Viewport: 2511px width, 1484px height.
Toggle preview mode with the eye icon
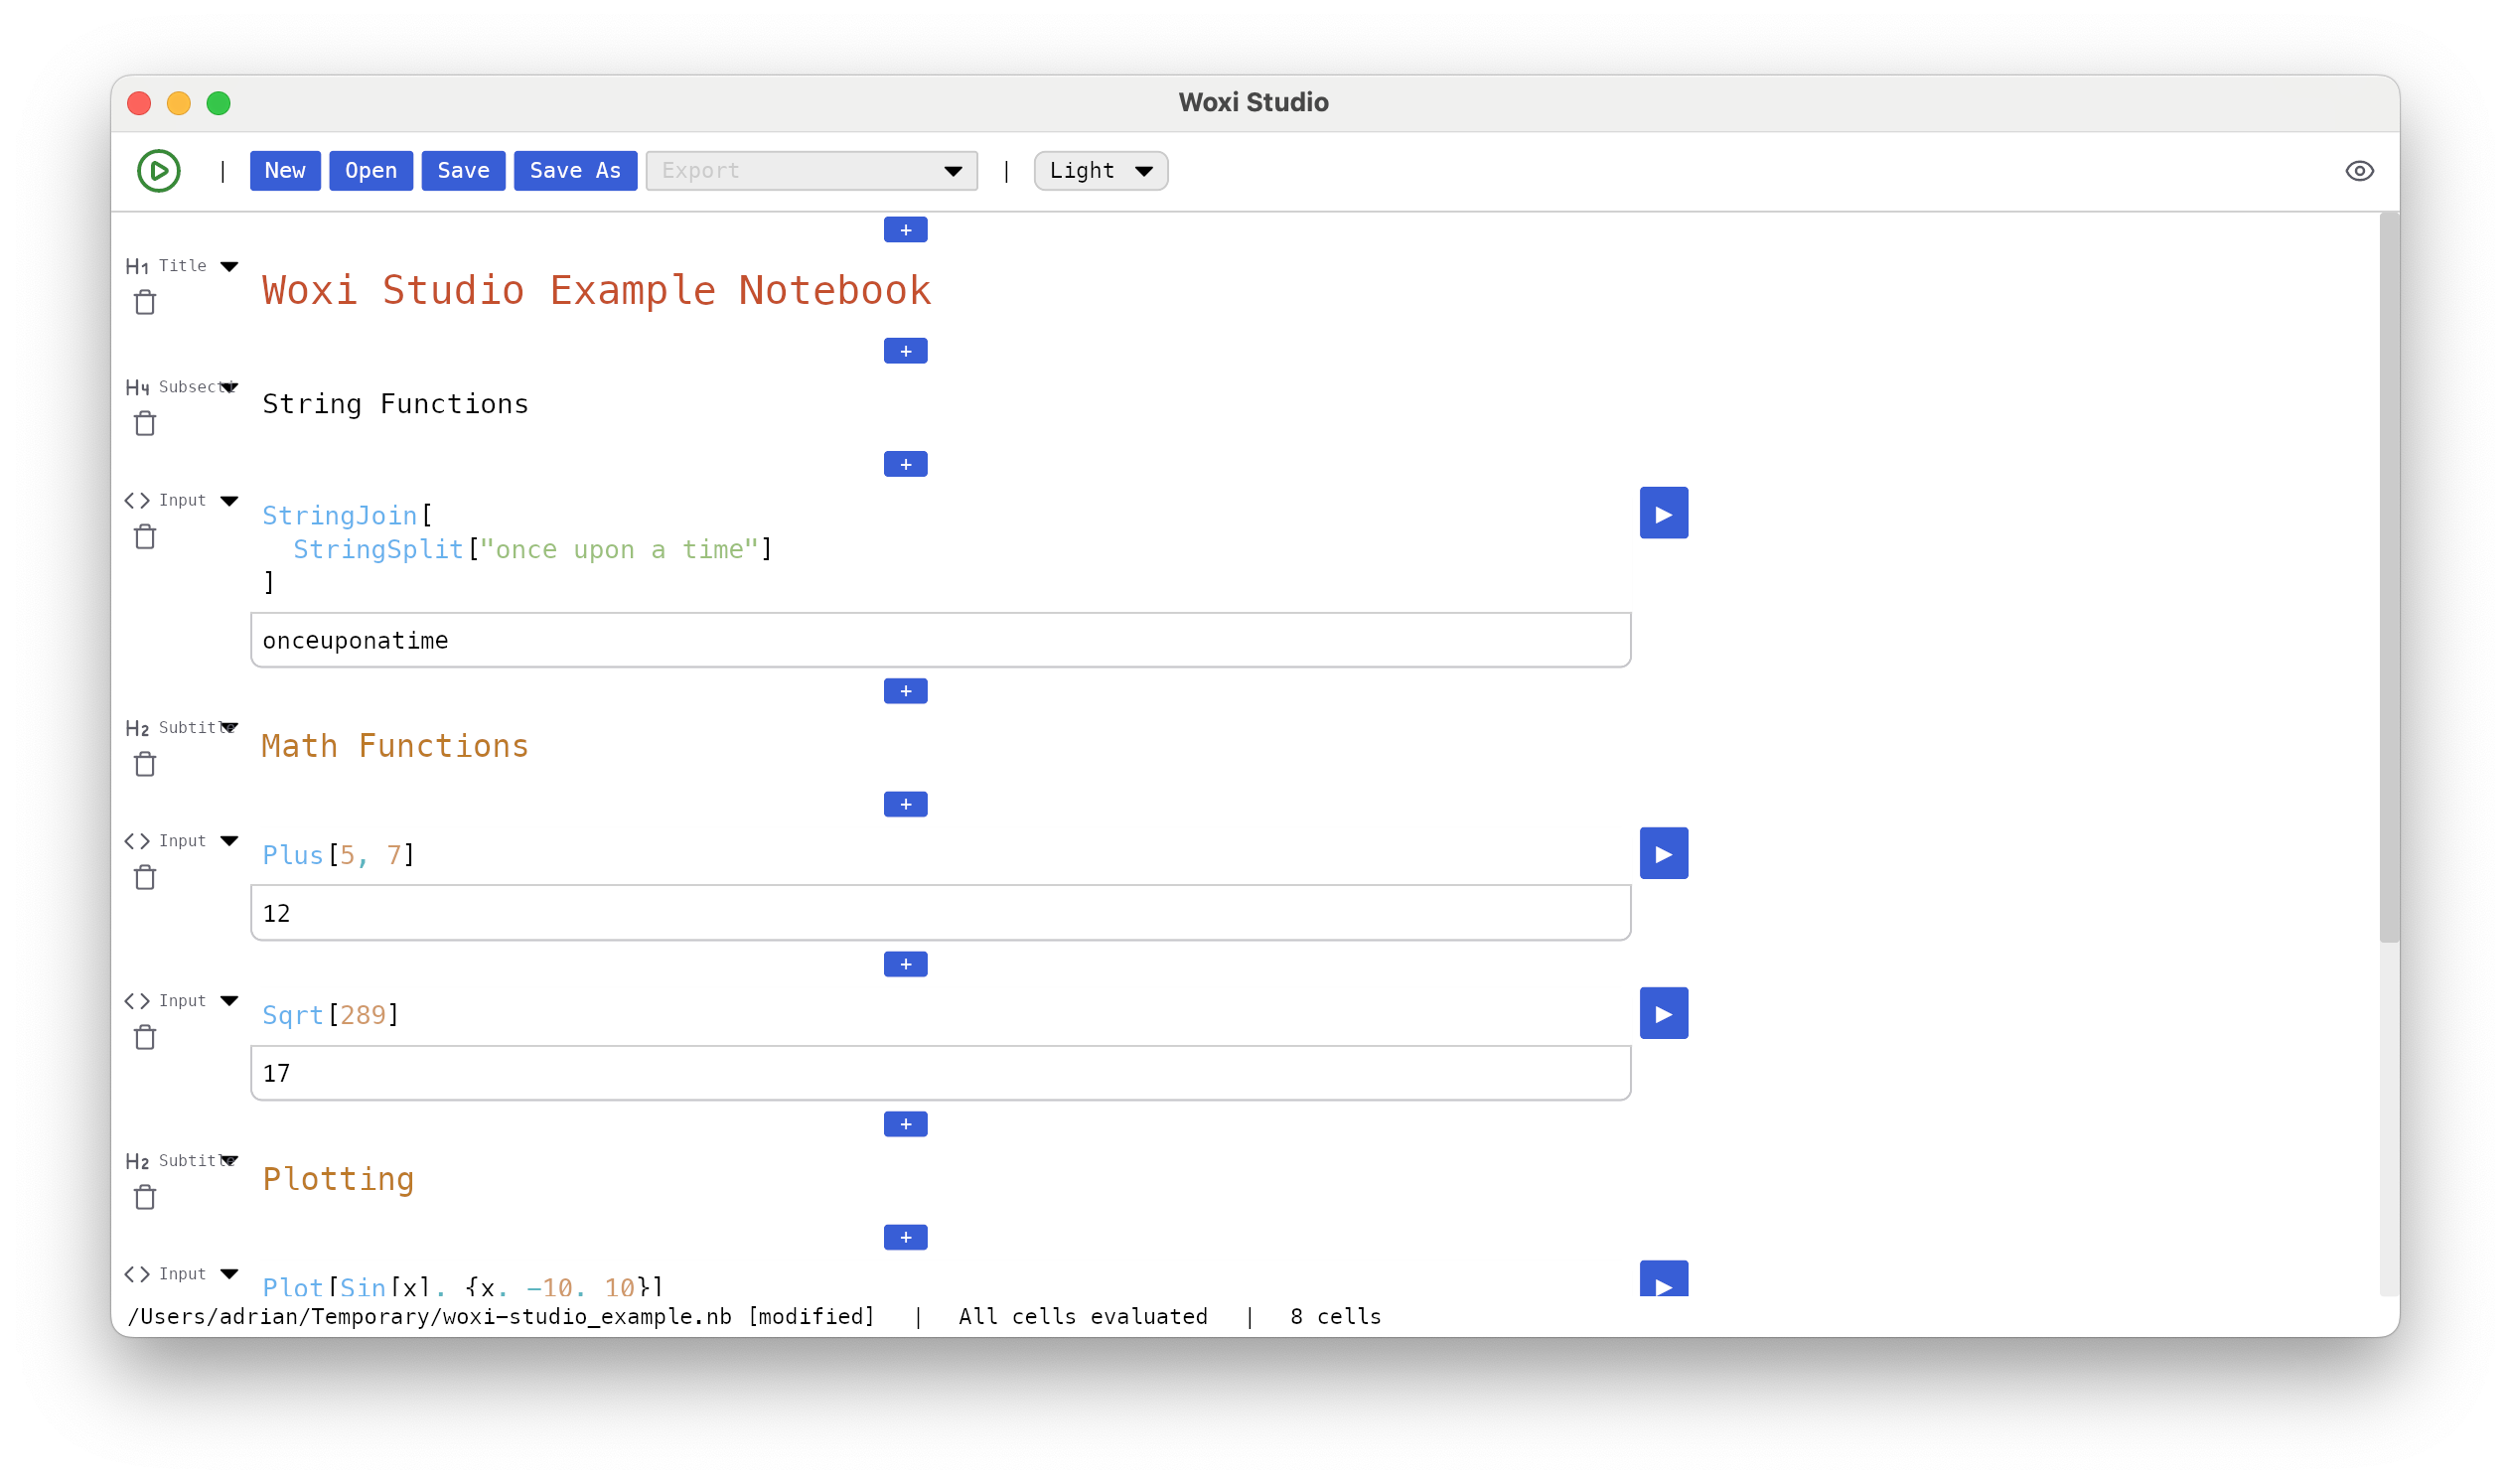[2358, 171]
